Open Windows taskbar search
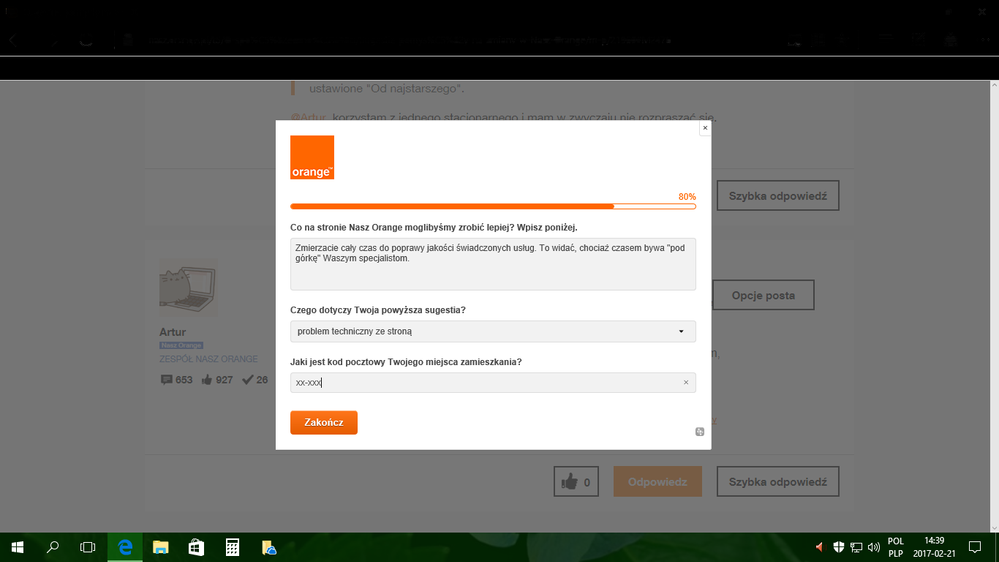Image resolution: width=999 pixels, height=562 pixels. tap(53, 547)
